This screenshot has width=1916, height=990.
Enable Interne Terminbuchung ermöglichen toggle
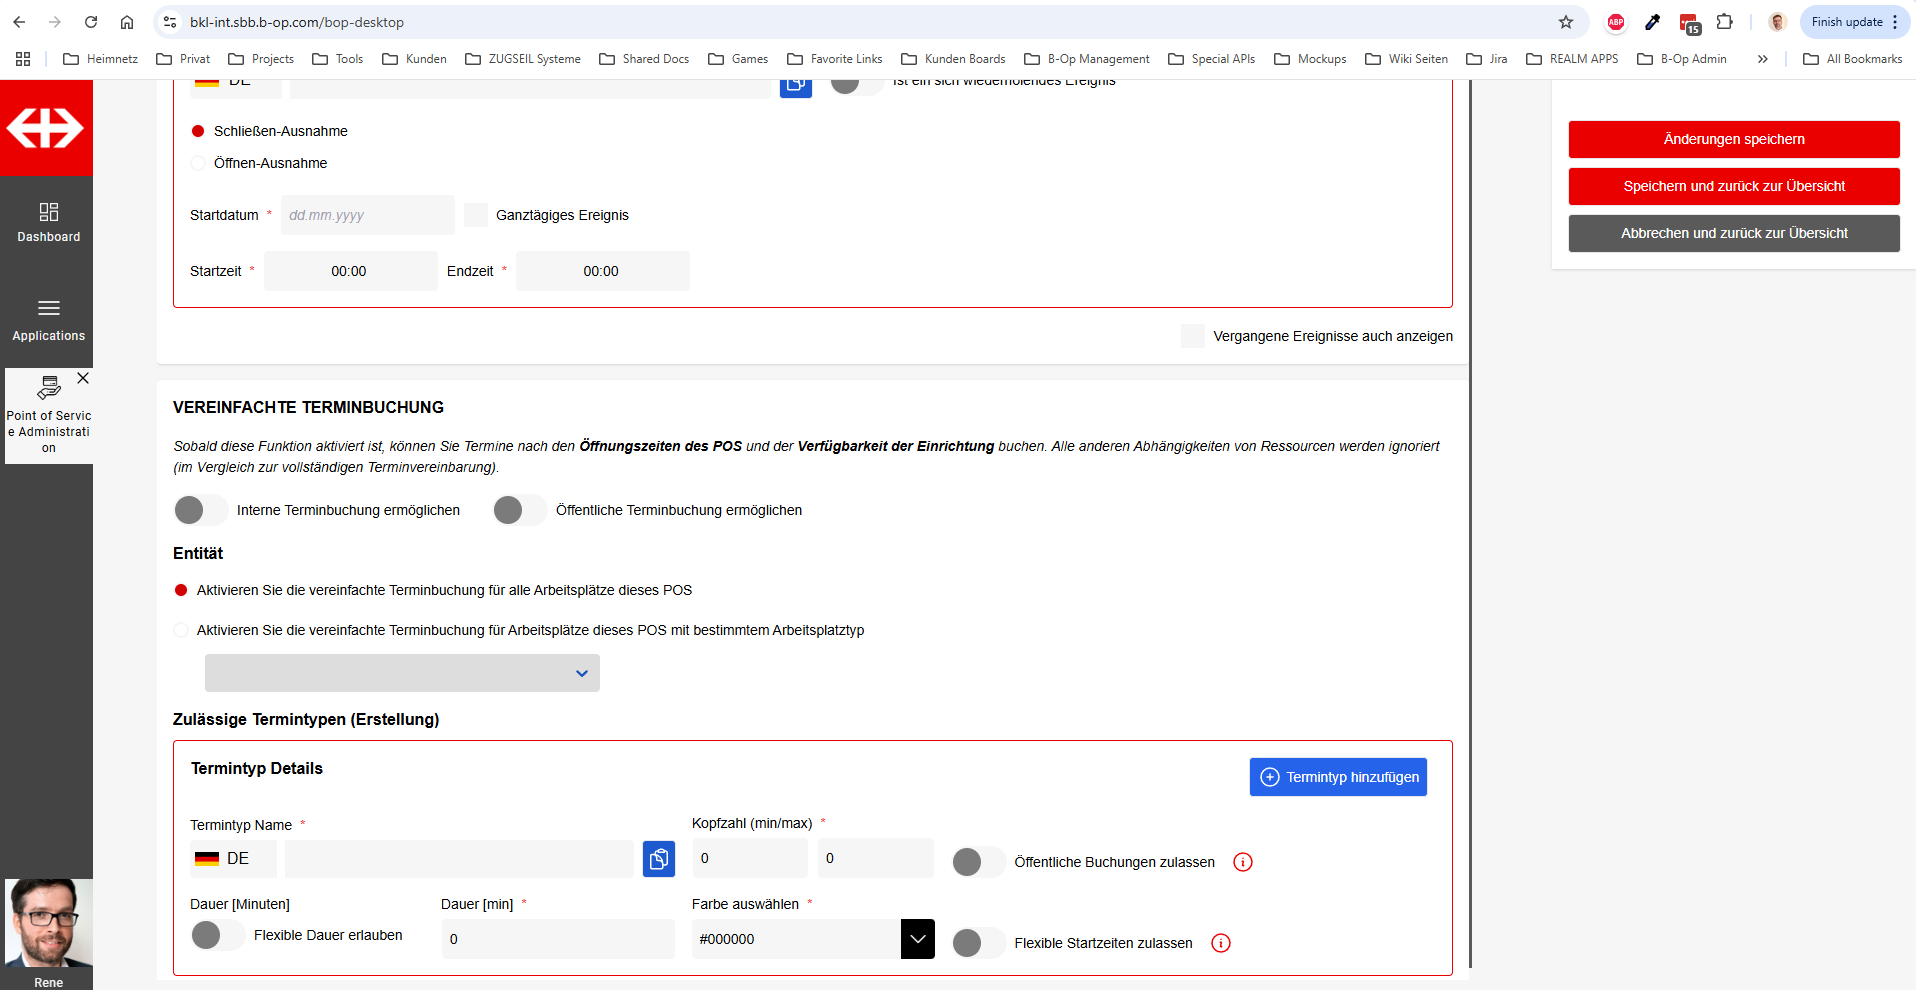click(201, 510)
